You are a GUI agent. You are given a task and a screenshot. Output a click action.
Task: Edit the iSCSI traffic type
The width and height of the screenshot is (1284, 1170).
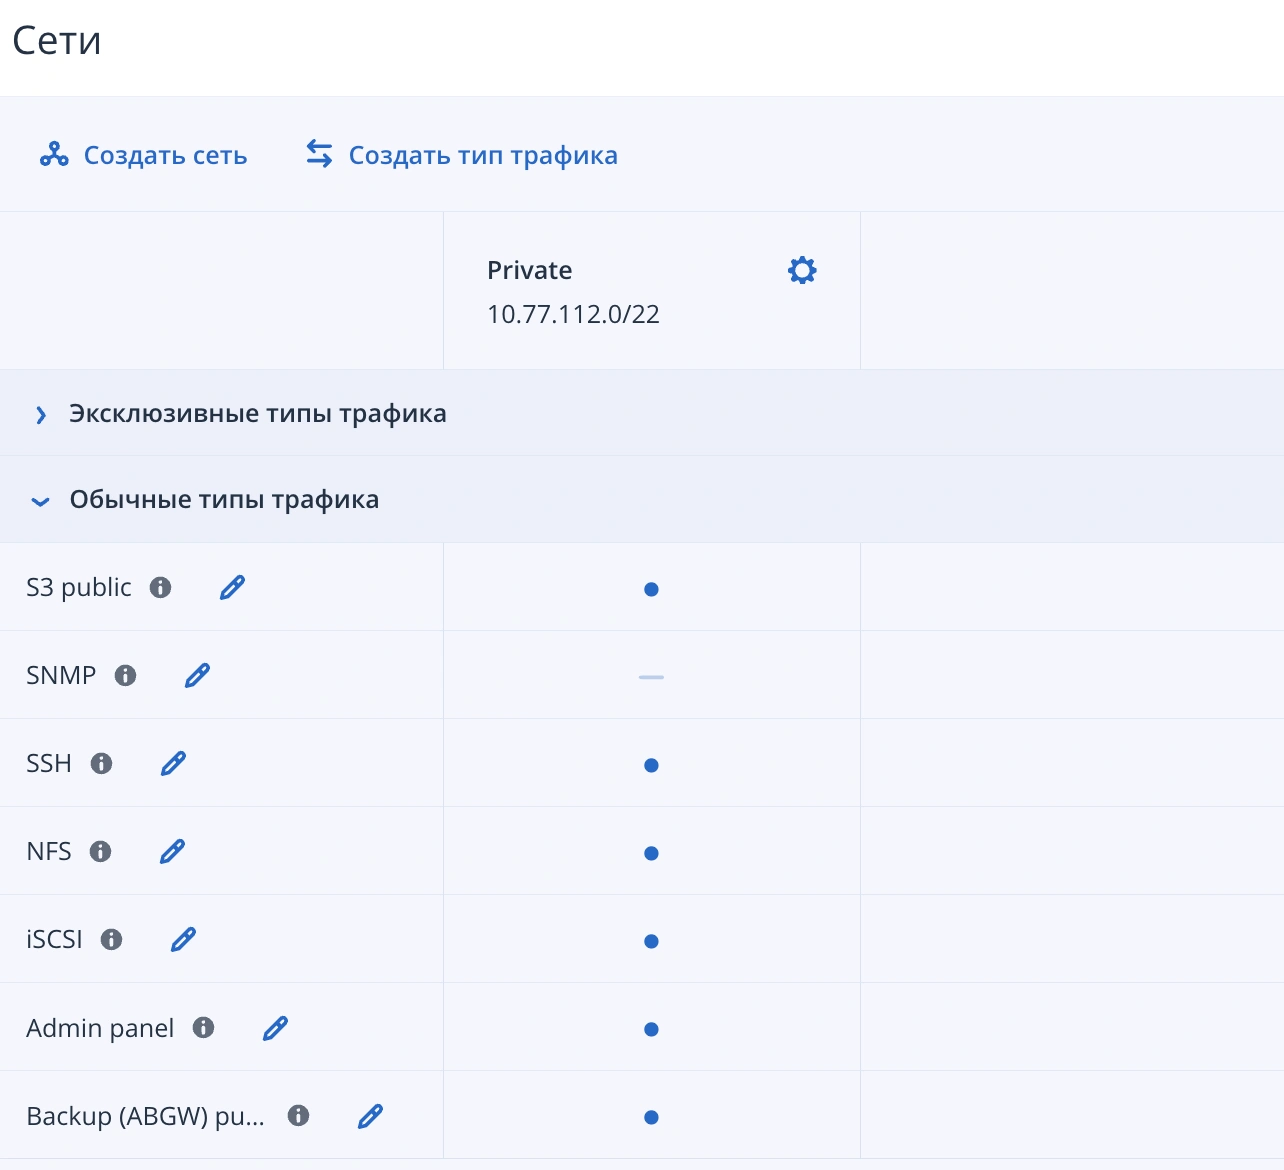[183, 940]
